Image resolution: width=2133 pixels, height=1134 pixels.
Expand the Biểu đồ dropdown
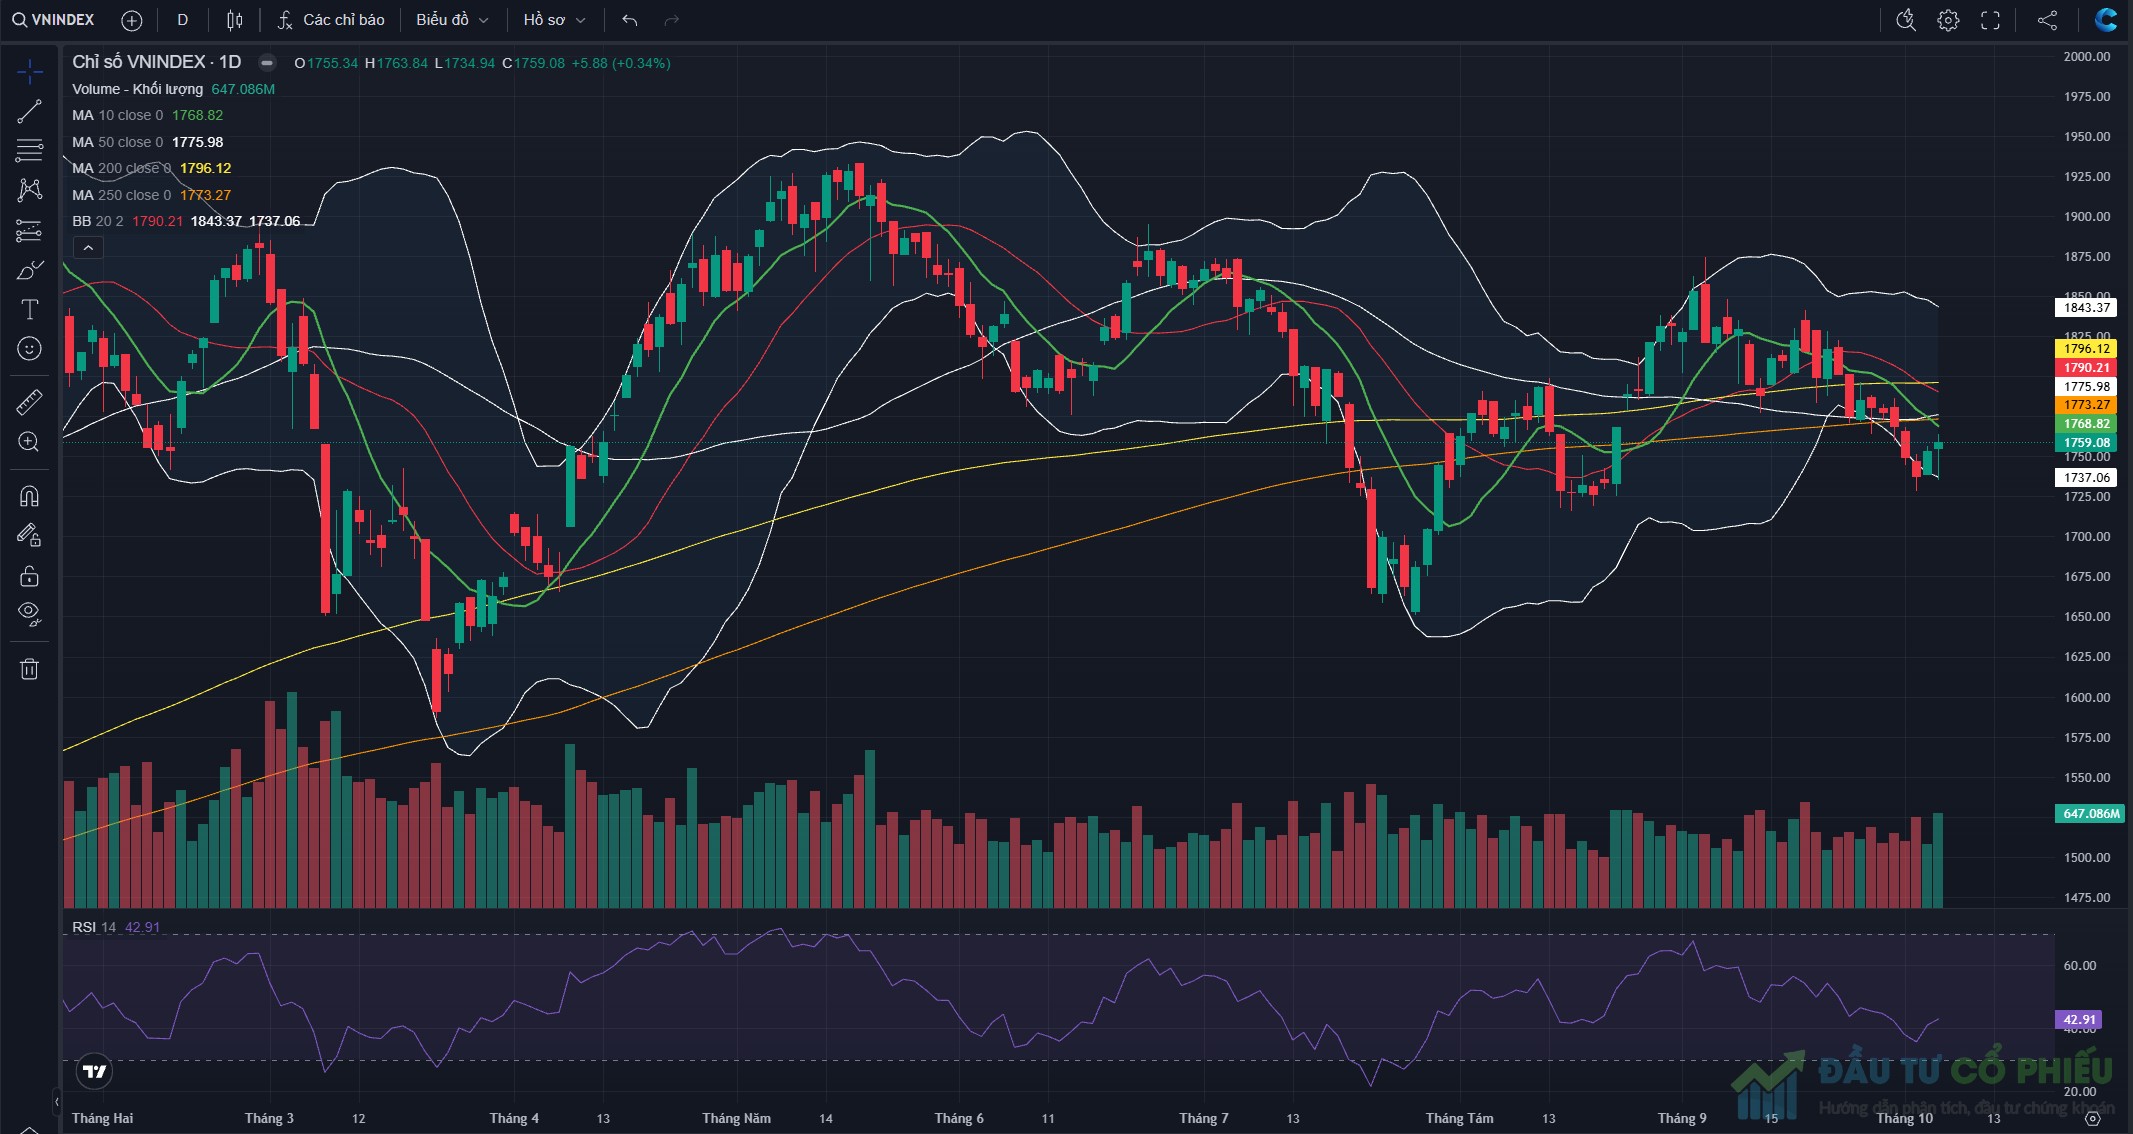(x=452, y=20)
